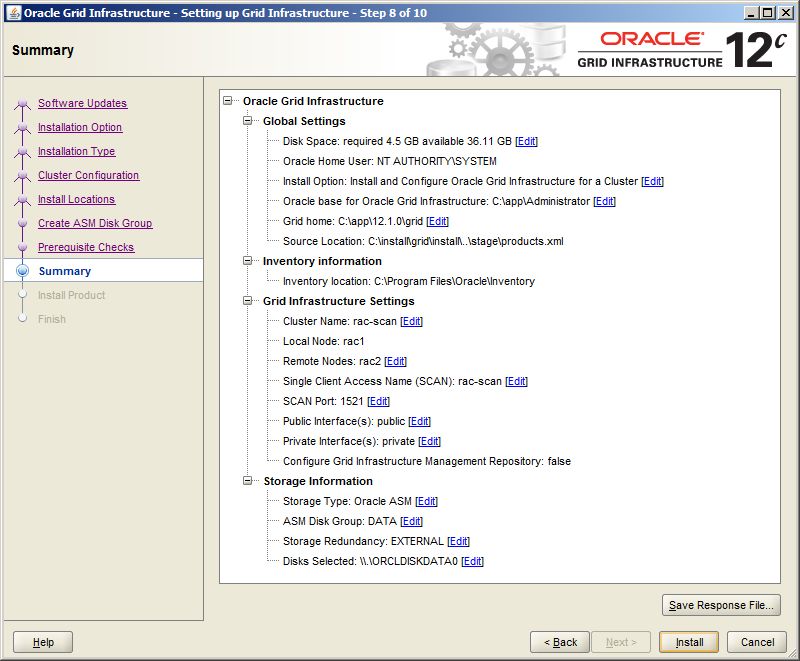
Task: Edit the Disks Selected entry
Action: (472, 561)
